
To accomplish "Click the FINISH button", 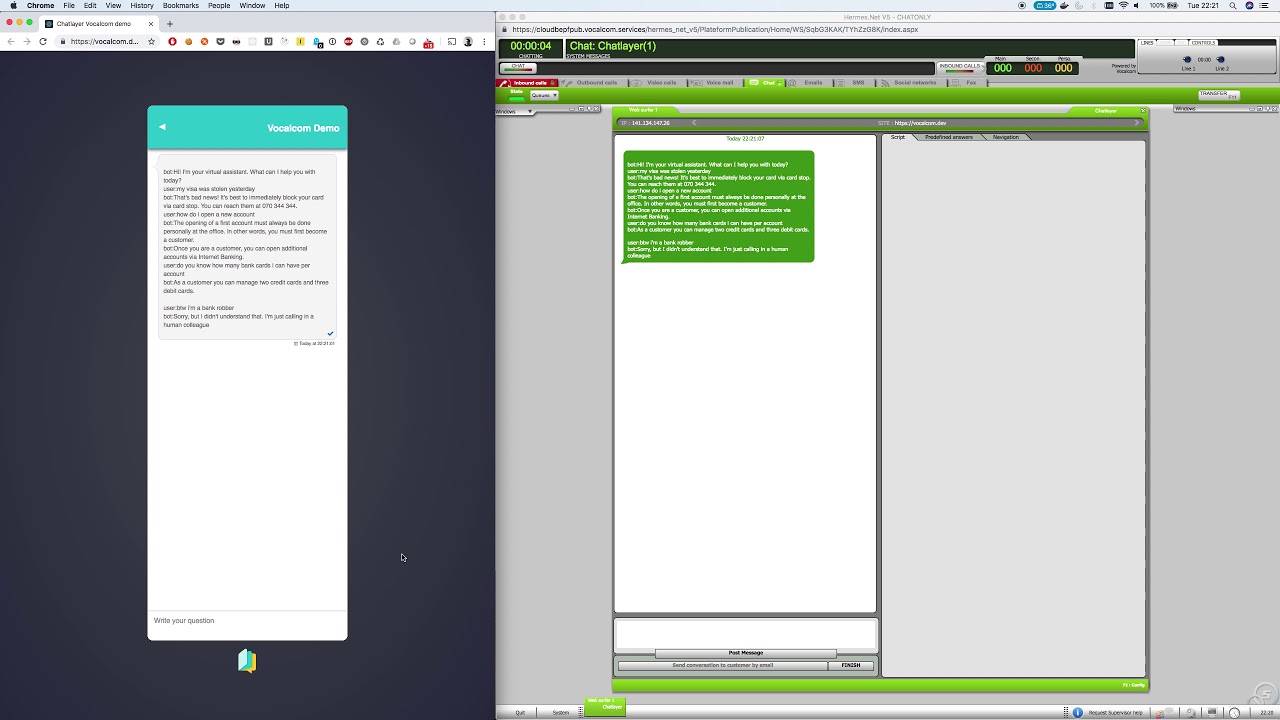I will pyautogui.click(x=851, y=665).
